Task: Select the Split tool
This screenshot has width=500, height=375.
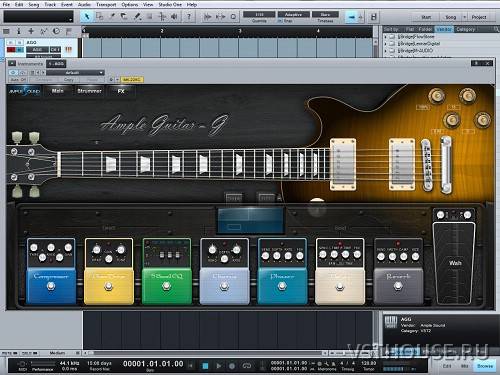Action: pos(112,17)
